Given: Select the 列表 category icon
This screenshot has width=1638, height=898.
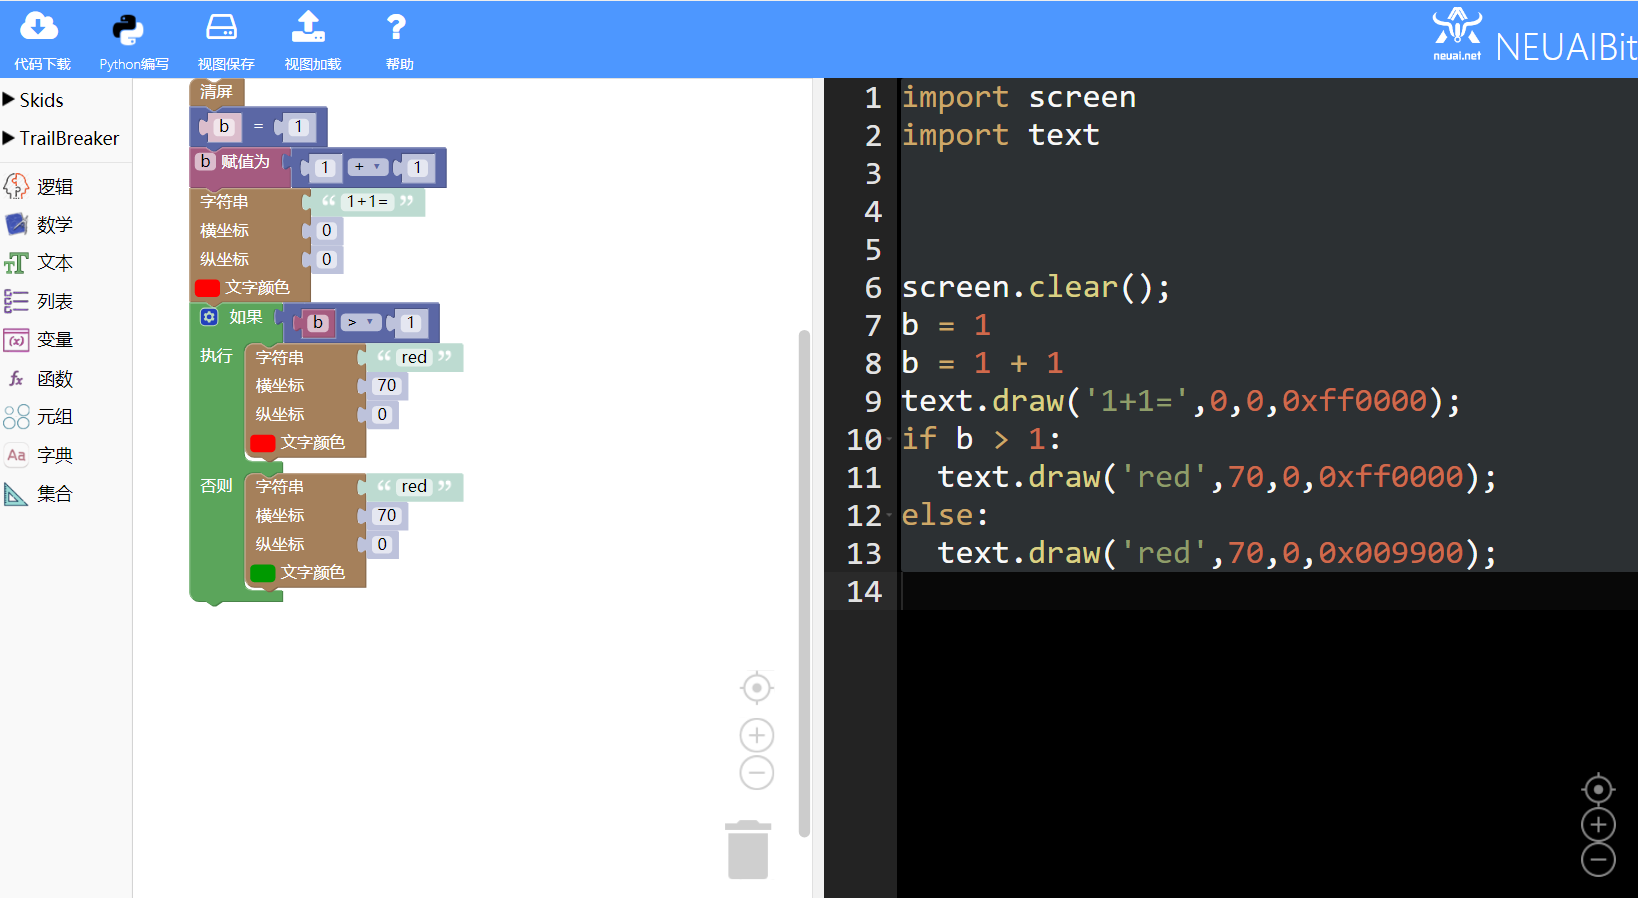Looking at the screenshot, I should click(x=16, y=301).
